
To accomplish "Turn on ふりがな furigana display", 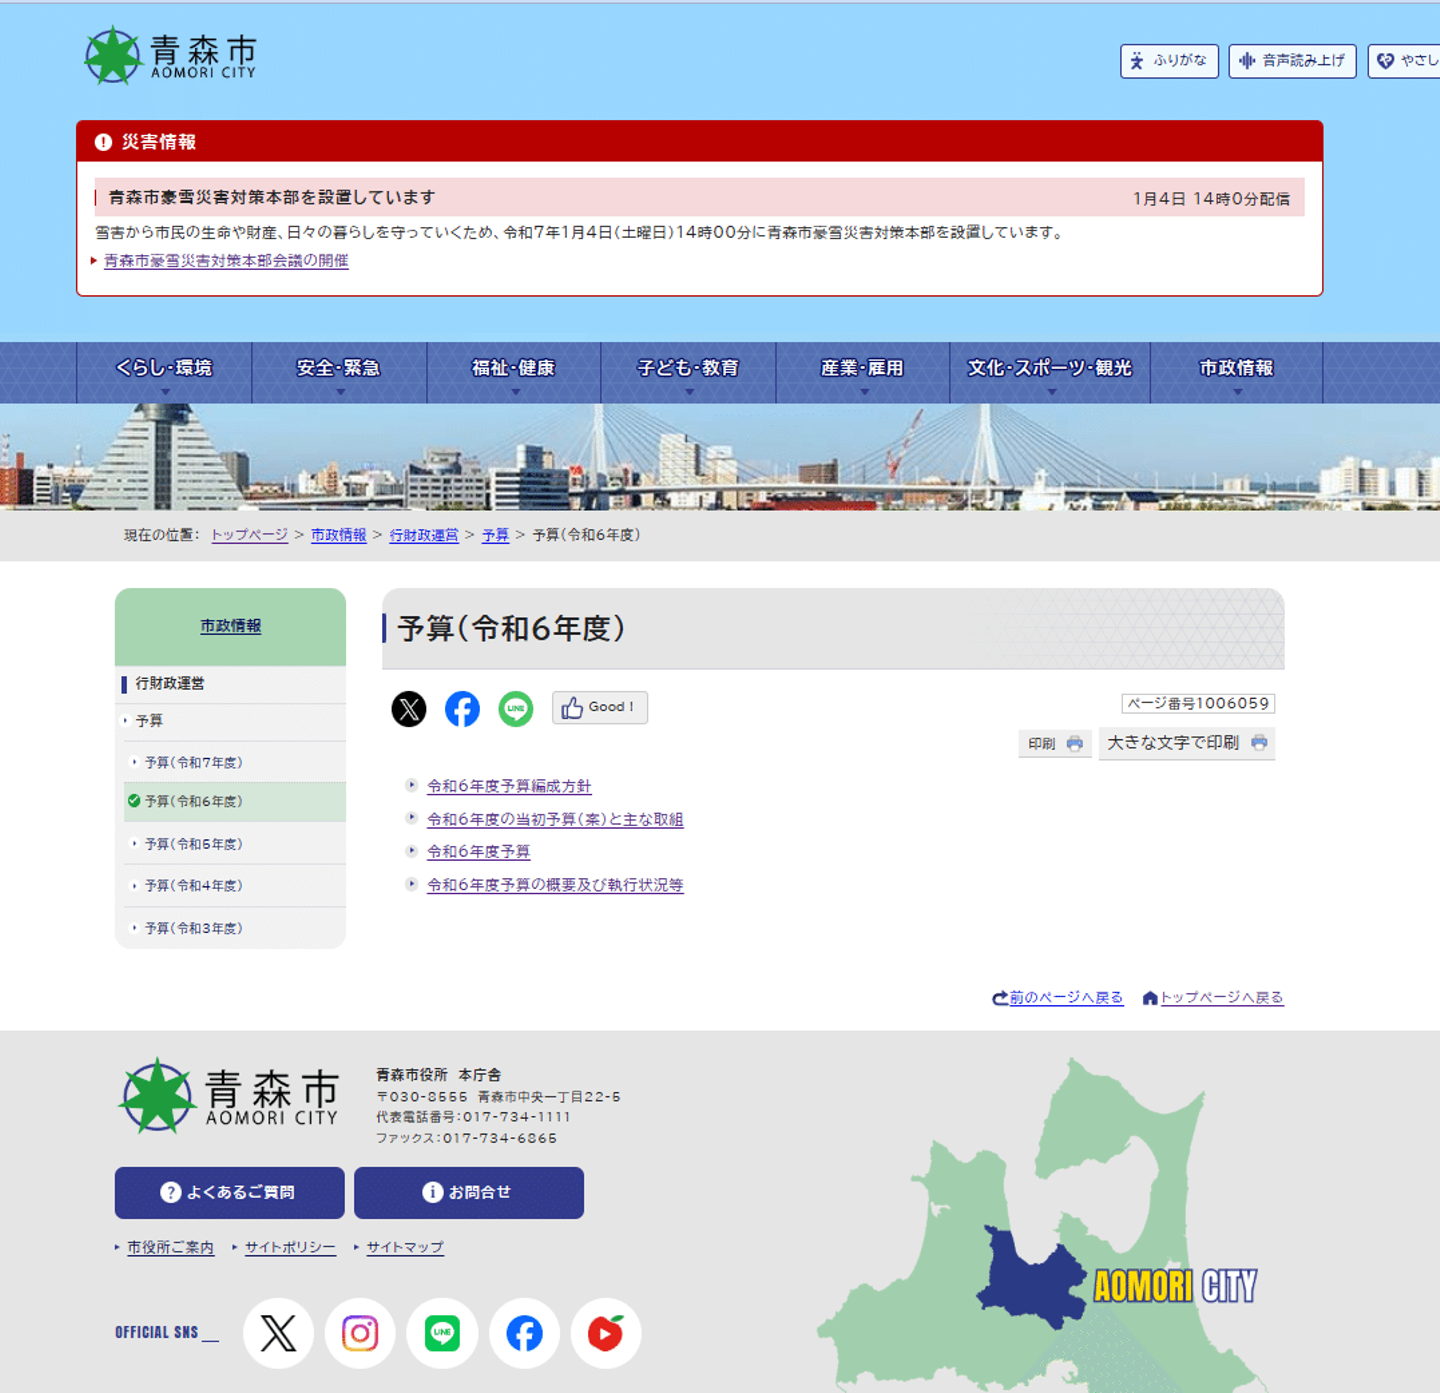I will 1169,61.
